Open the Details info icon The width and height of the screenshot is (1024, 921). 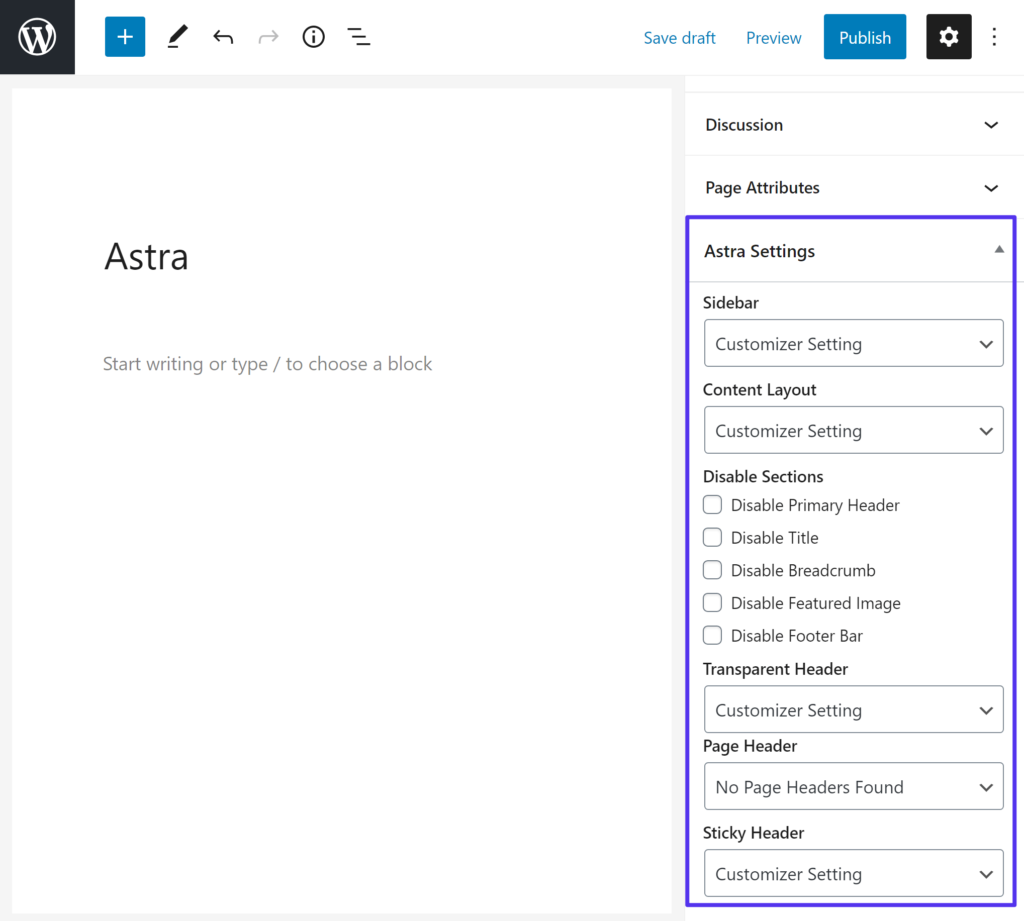click(x=314, y=37)
